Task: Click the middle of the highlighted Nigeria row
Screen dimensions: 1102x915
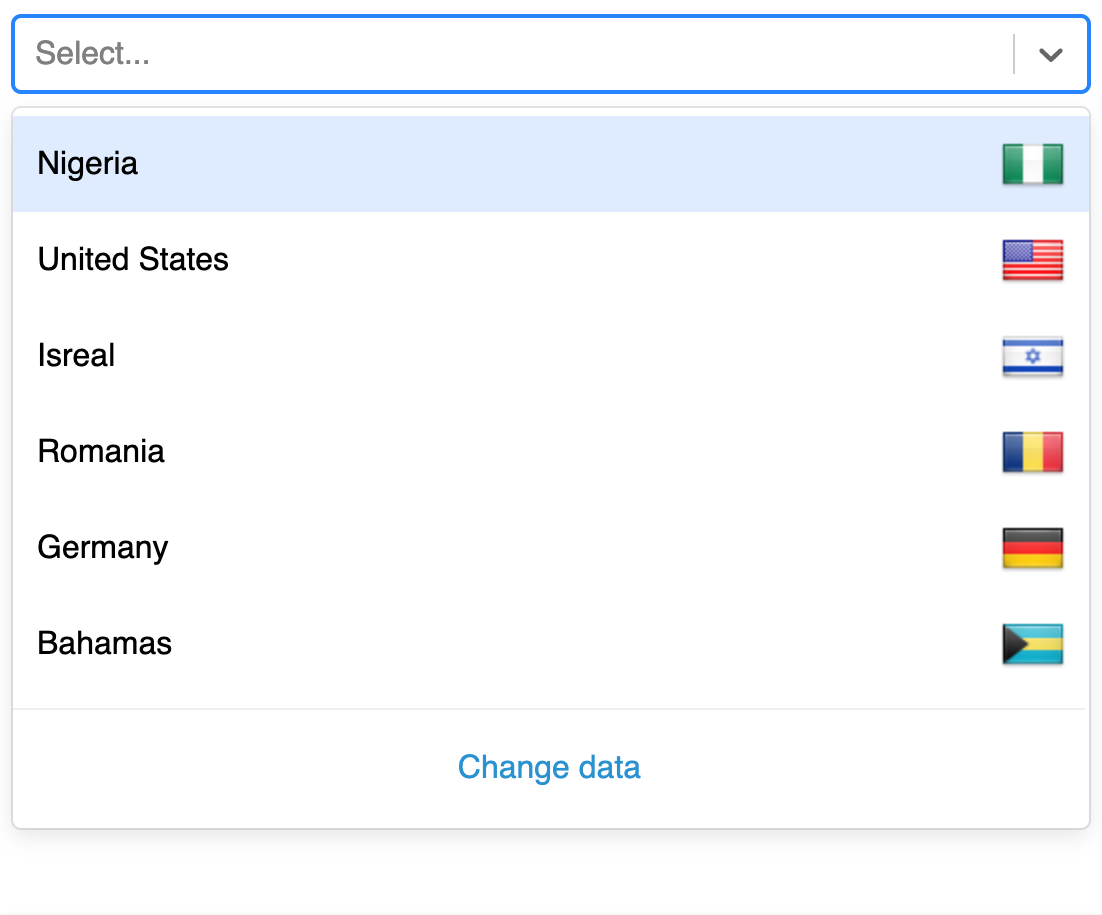Action: point(550,164)
